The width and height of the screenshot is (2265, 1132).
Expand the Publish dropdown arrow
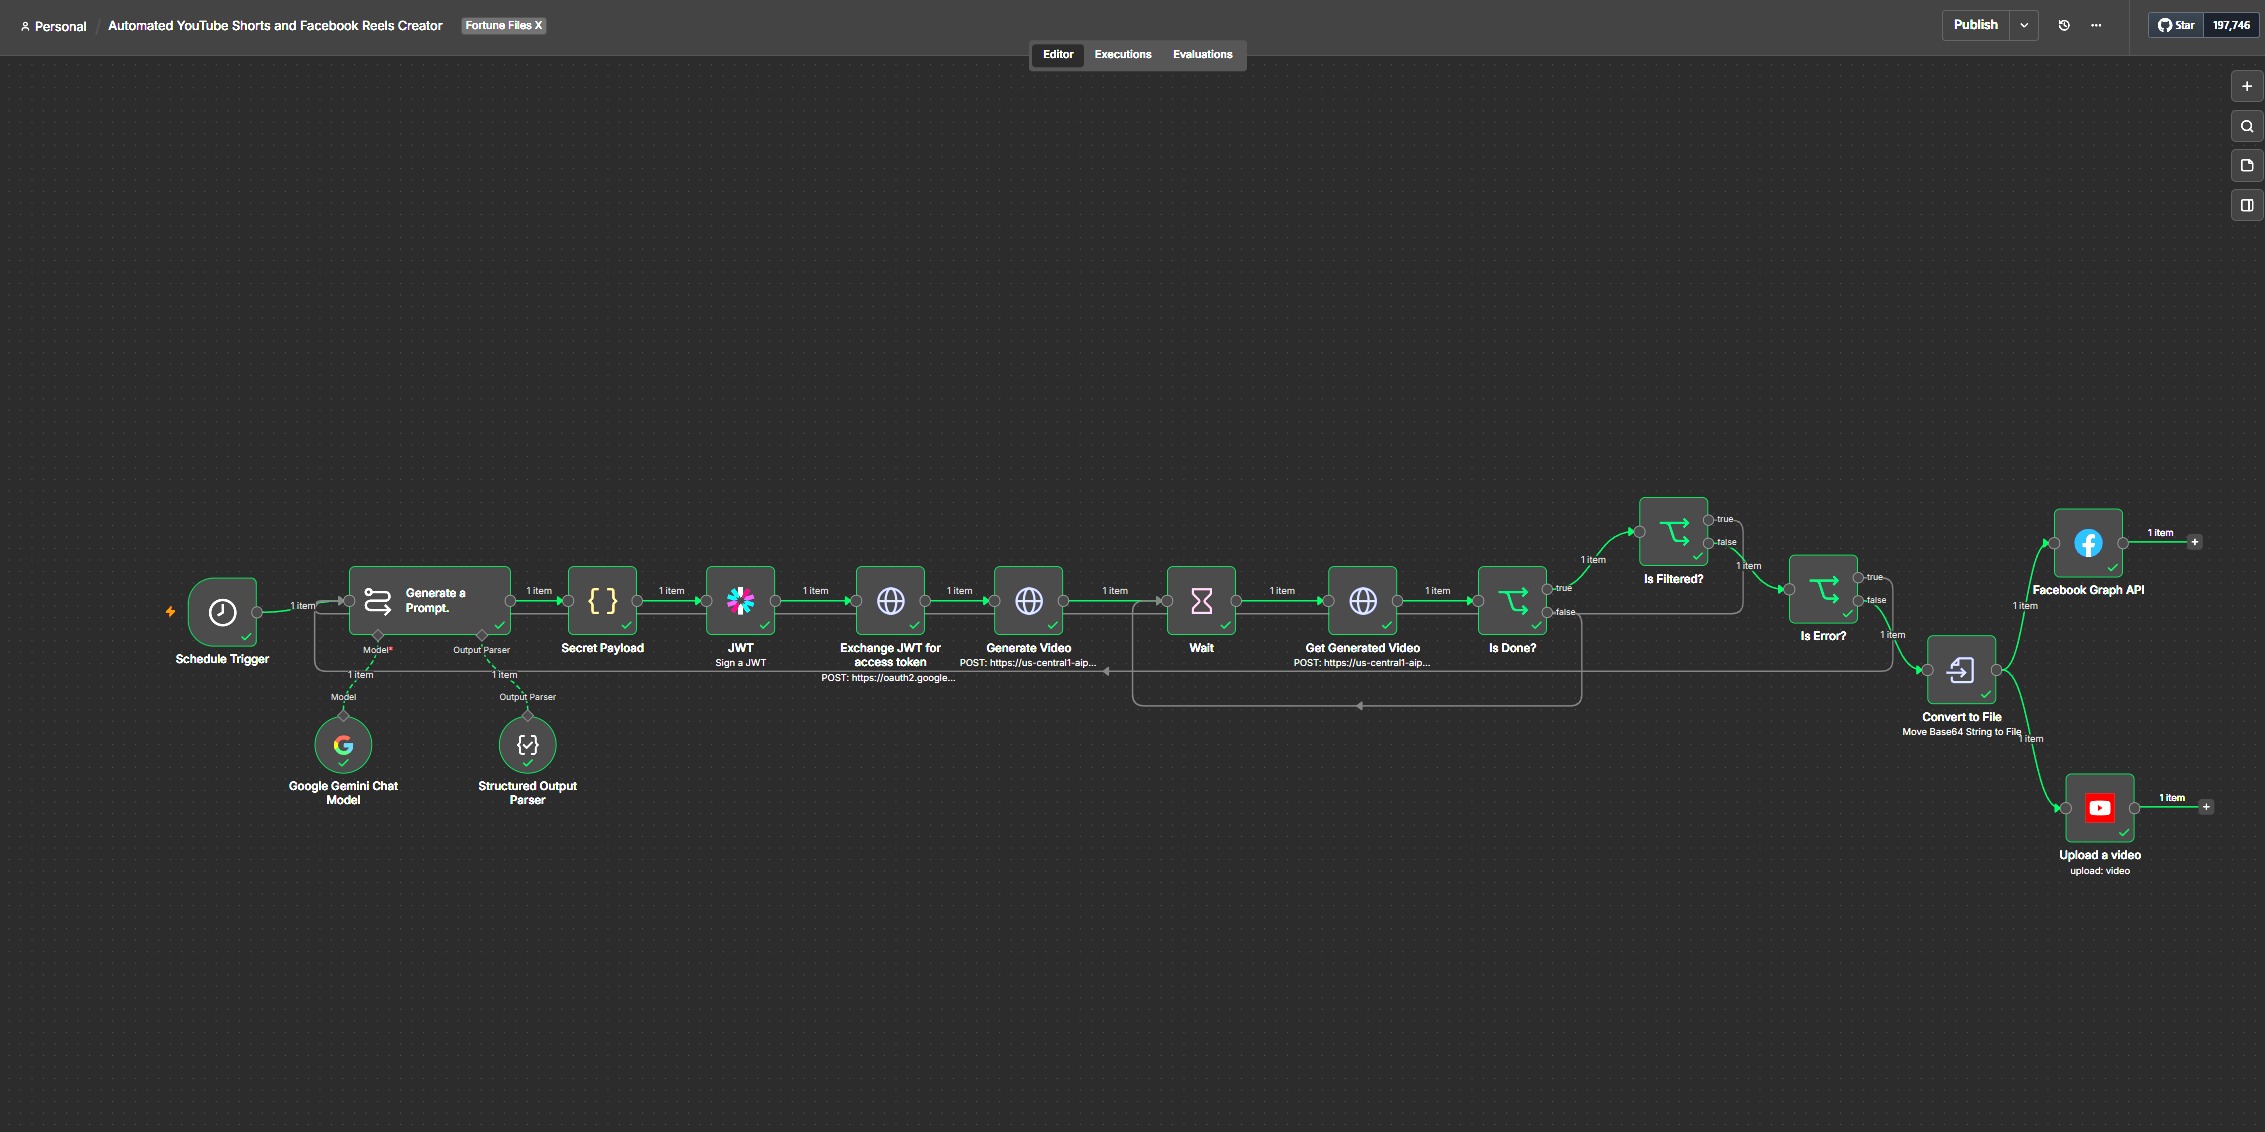coord(2024,25)
